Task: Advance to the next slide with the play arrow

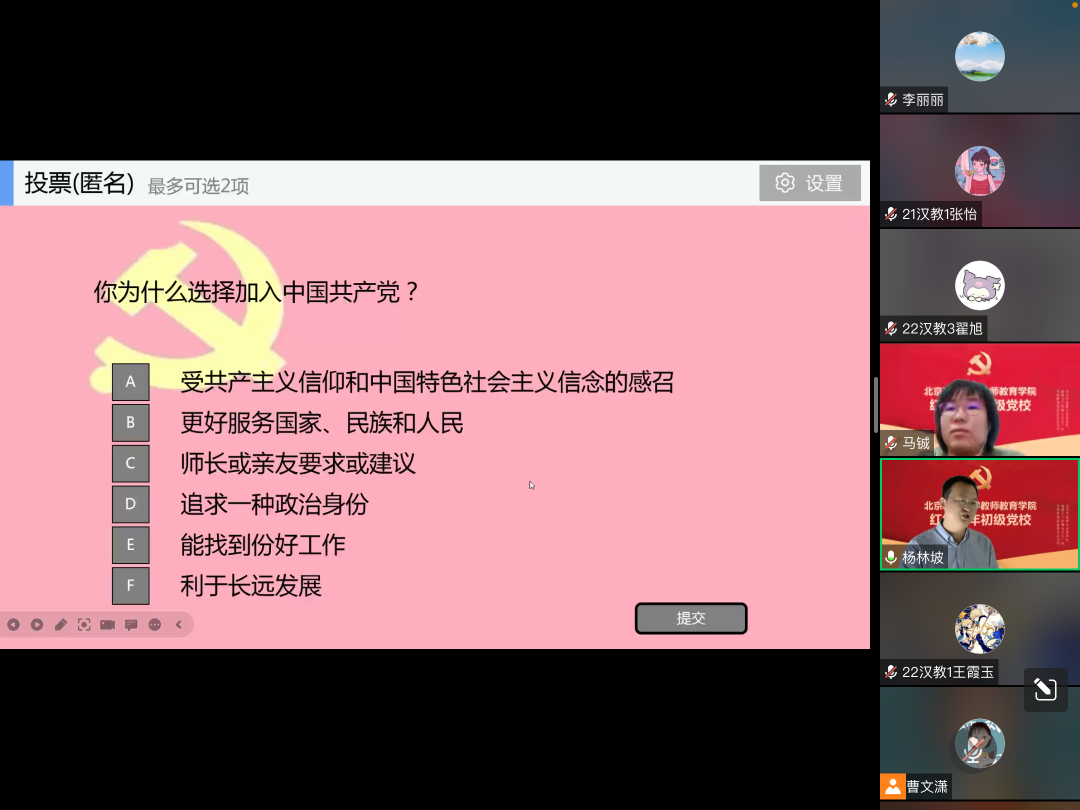Action: (37, 625)
